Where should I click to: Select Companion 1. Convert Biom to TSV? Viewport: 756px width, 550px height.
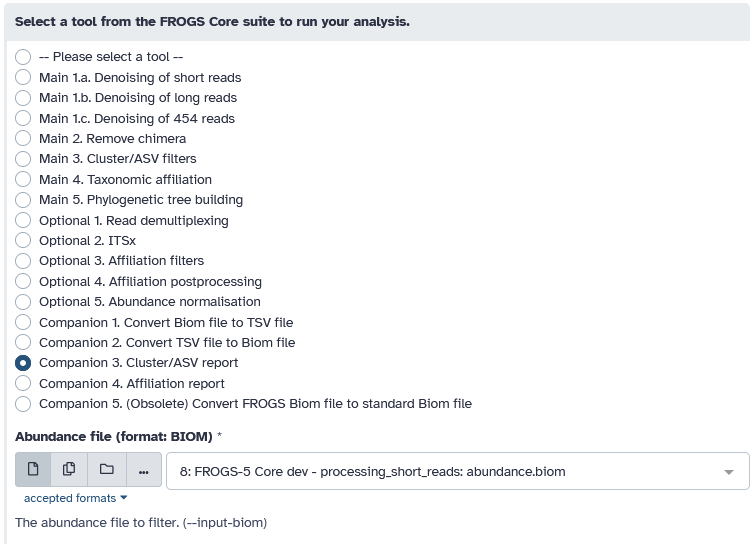(x=23, y=322)
